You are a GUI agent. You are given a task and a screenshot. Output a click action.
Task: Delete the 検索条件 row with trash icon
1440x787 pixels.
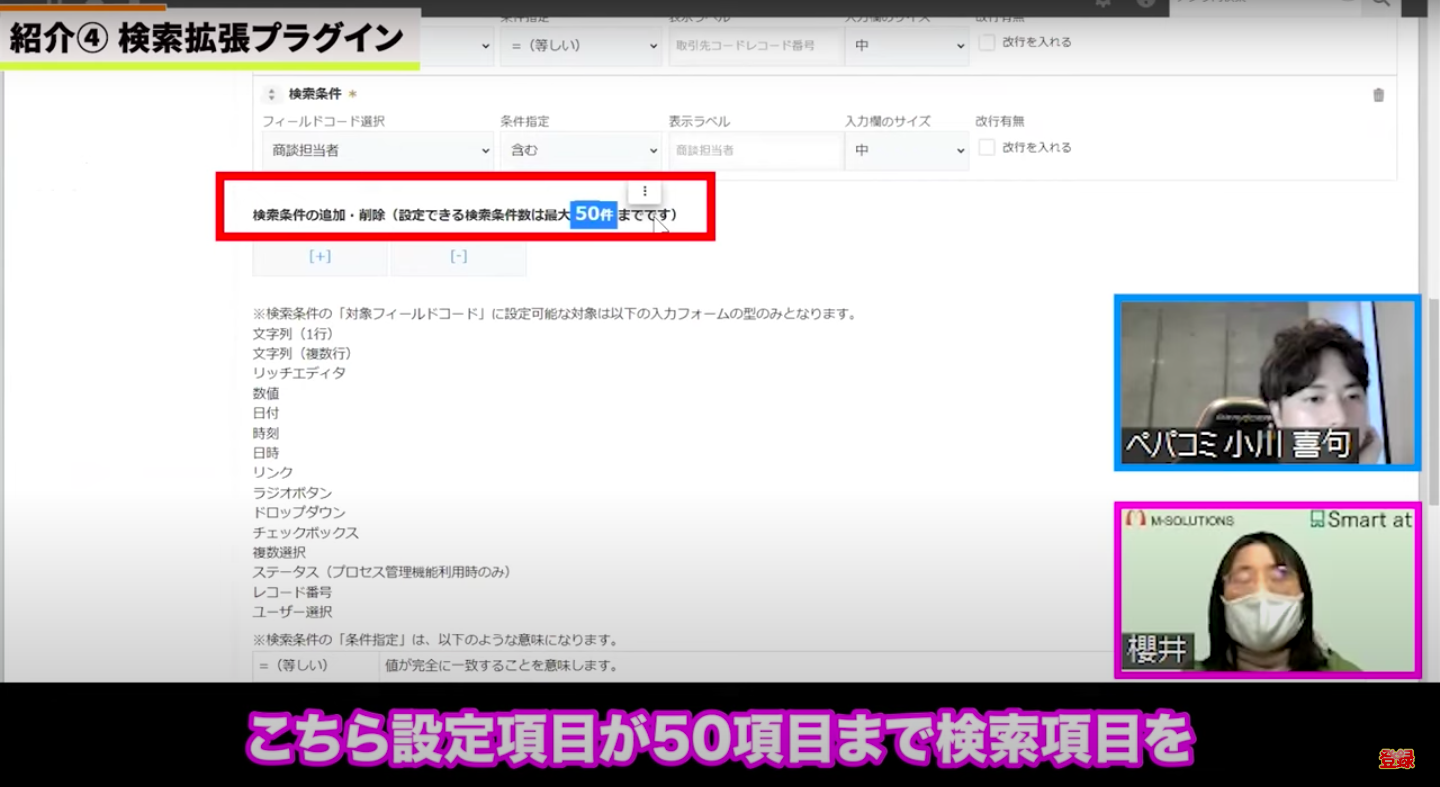point(1378,95)
